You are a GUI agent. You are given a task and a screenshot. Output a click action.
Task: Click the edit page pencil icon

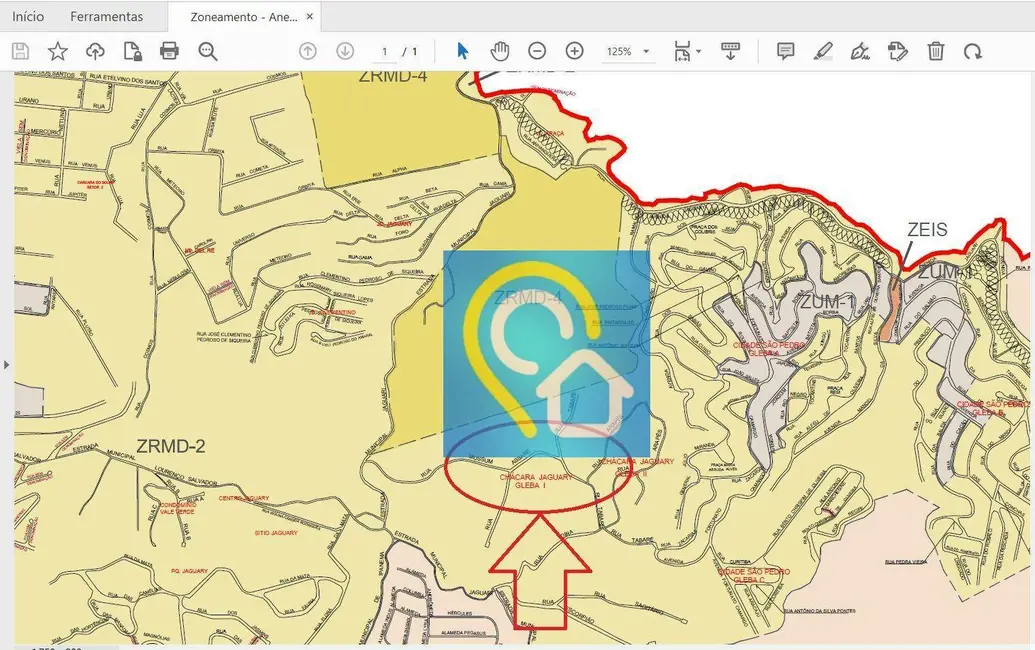pos(898,51)
